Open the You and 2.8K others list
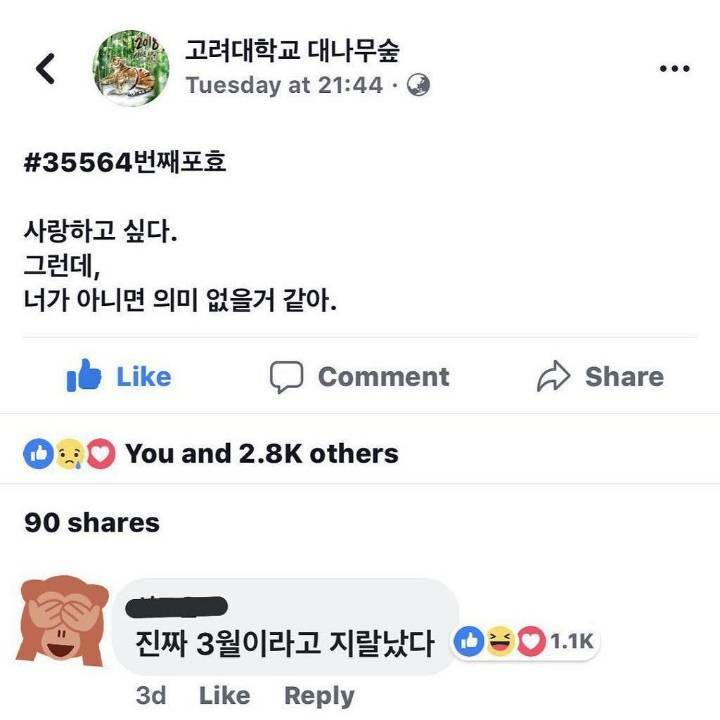 click(x=262, y=454)
